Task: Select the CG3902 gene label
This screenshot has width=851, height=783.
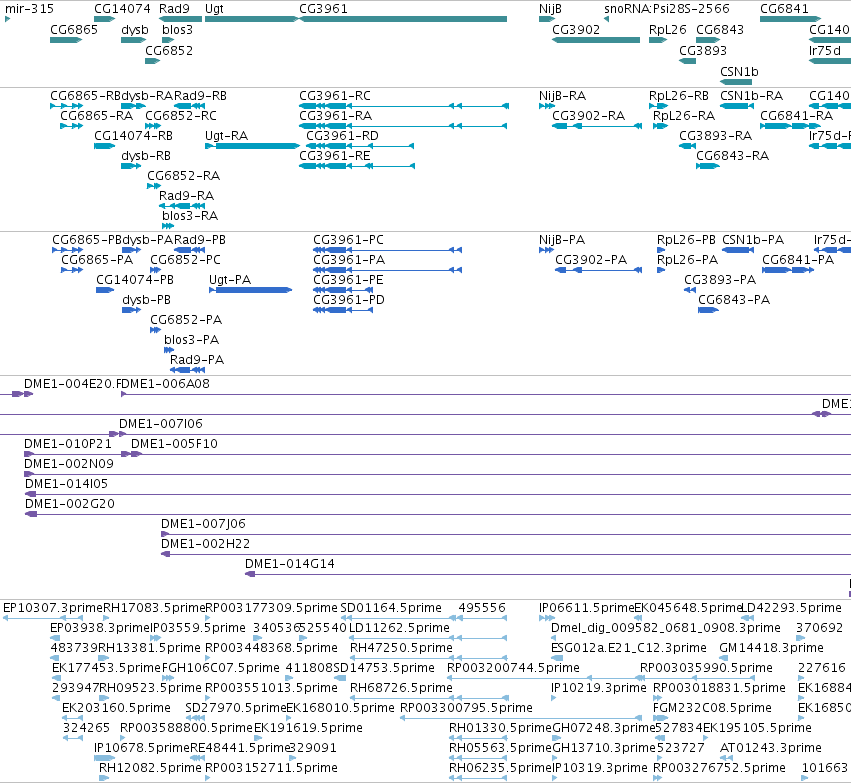Action: [576, 29]
